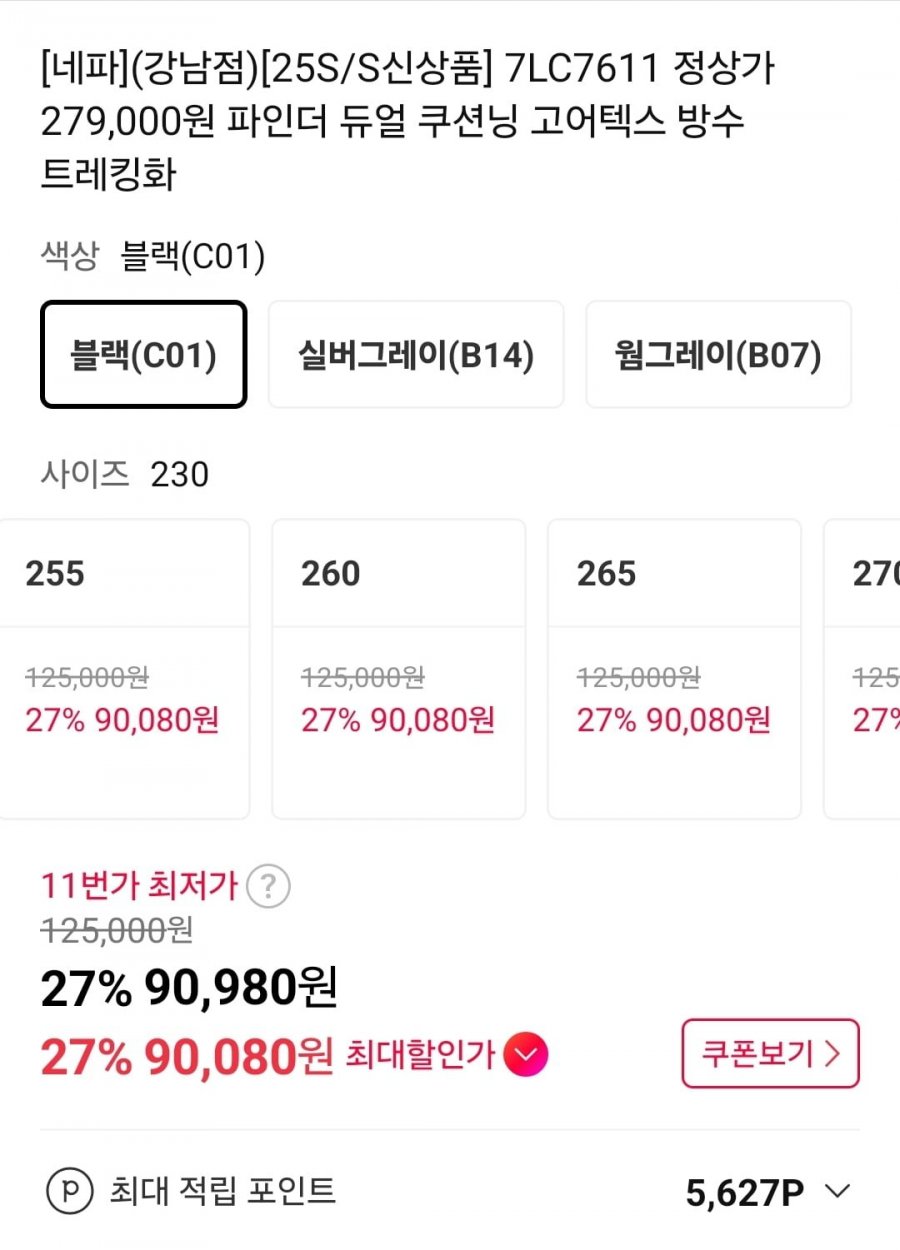Click the 27% 90,080원 max discount price
900x1250 pixels.
[x=186, y=1057]
